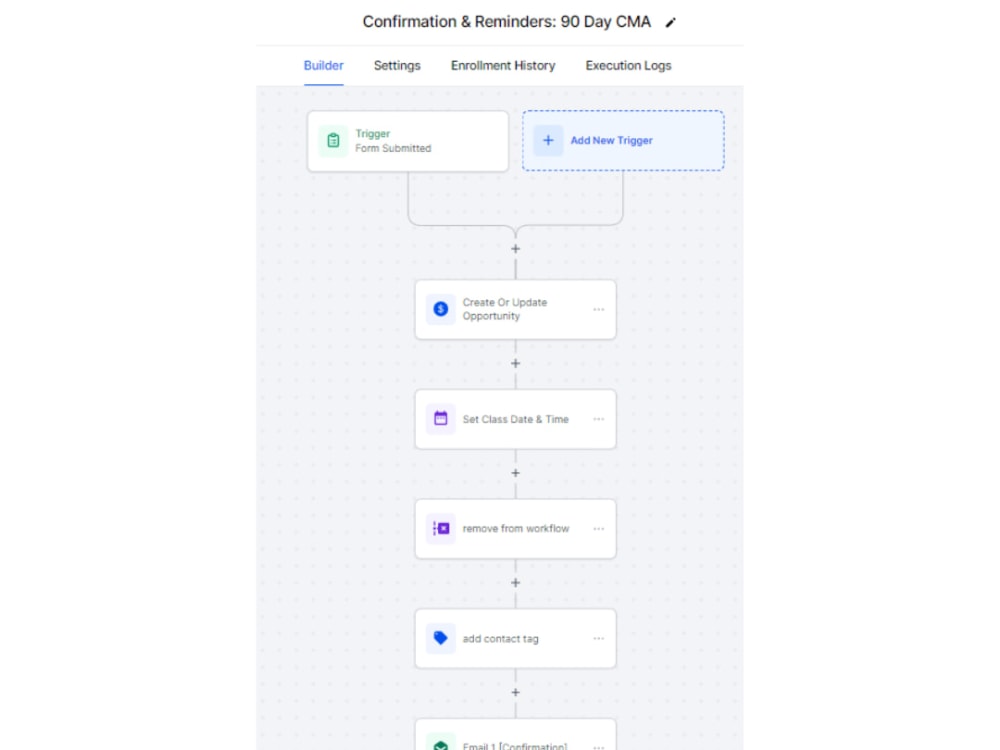
Task: Open the remove from workflow action card
Action: tap(515, 528)
